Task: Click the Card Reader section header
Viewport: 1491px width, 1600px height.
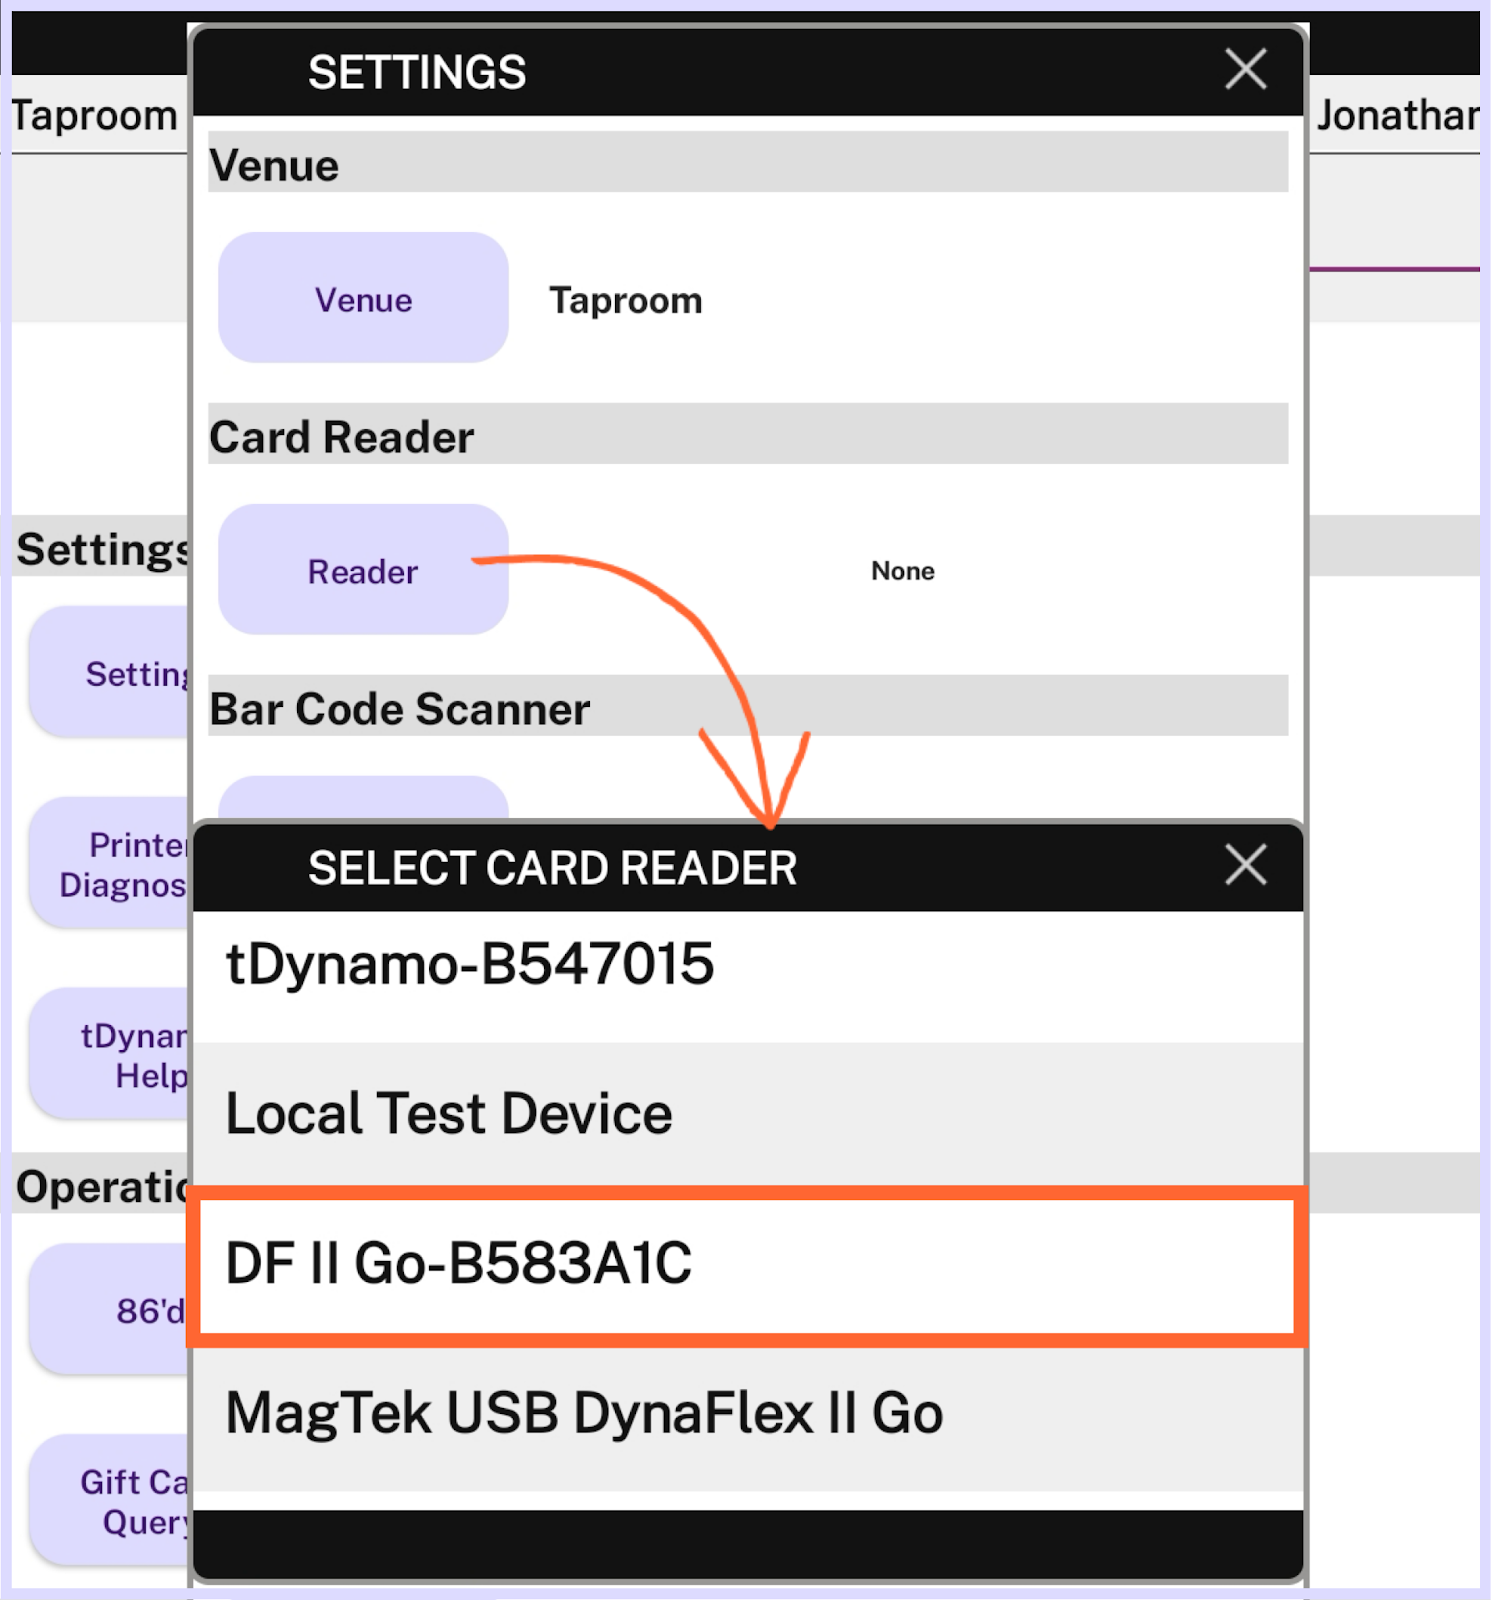Action: tap(748, 435)
